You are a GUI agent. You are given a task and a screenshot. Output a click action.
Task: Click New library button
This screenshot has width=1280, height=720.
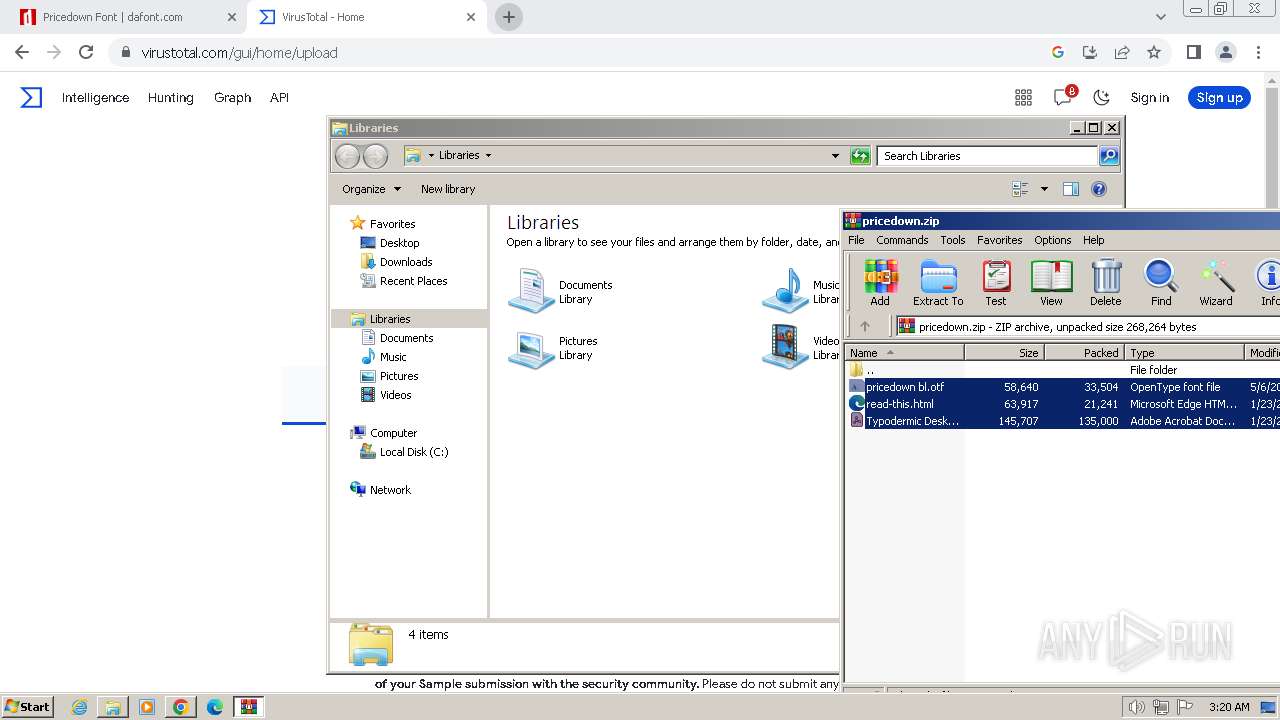(x=448, y=189)
